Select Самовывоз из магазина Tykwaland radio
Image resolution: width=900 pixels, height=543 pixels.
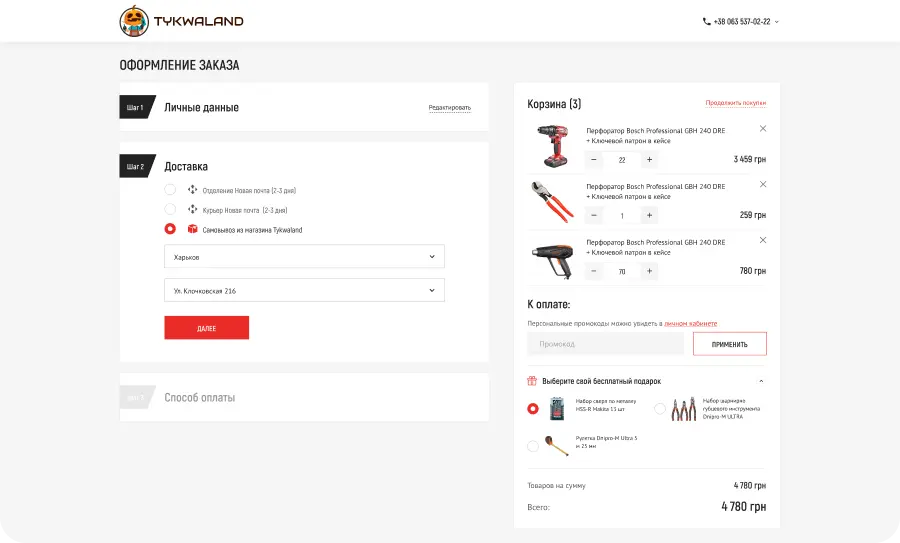click(170, 228)
